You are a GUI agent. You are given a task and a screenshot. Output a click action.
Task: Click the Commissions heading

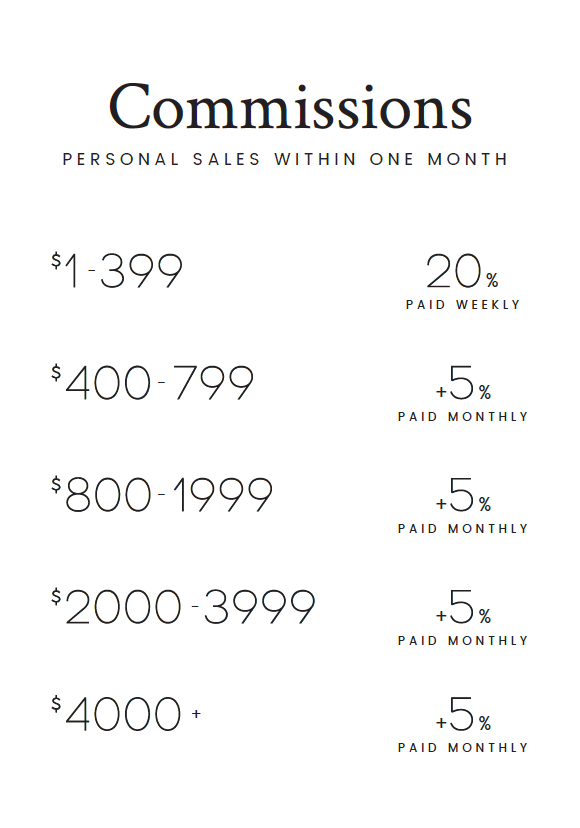290,106
